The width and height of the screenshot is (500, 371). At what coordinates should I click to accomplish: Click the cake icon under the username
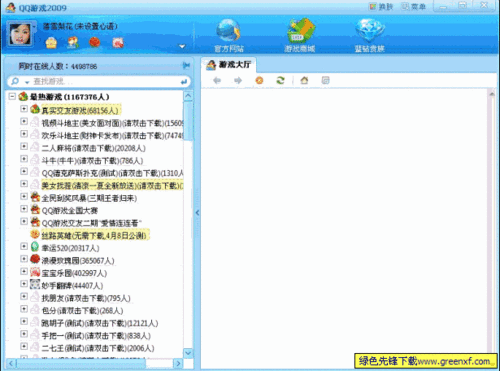(51, 43)
